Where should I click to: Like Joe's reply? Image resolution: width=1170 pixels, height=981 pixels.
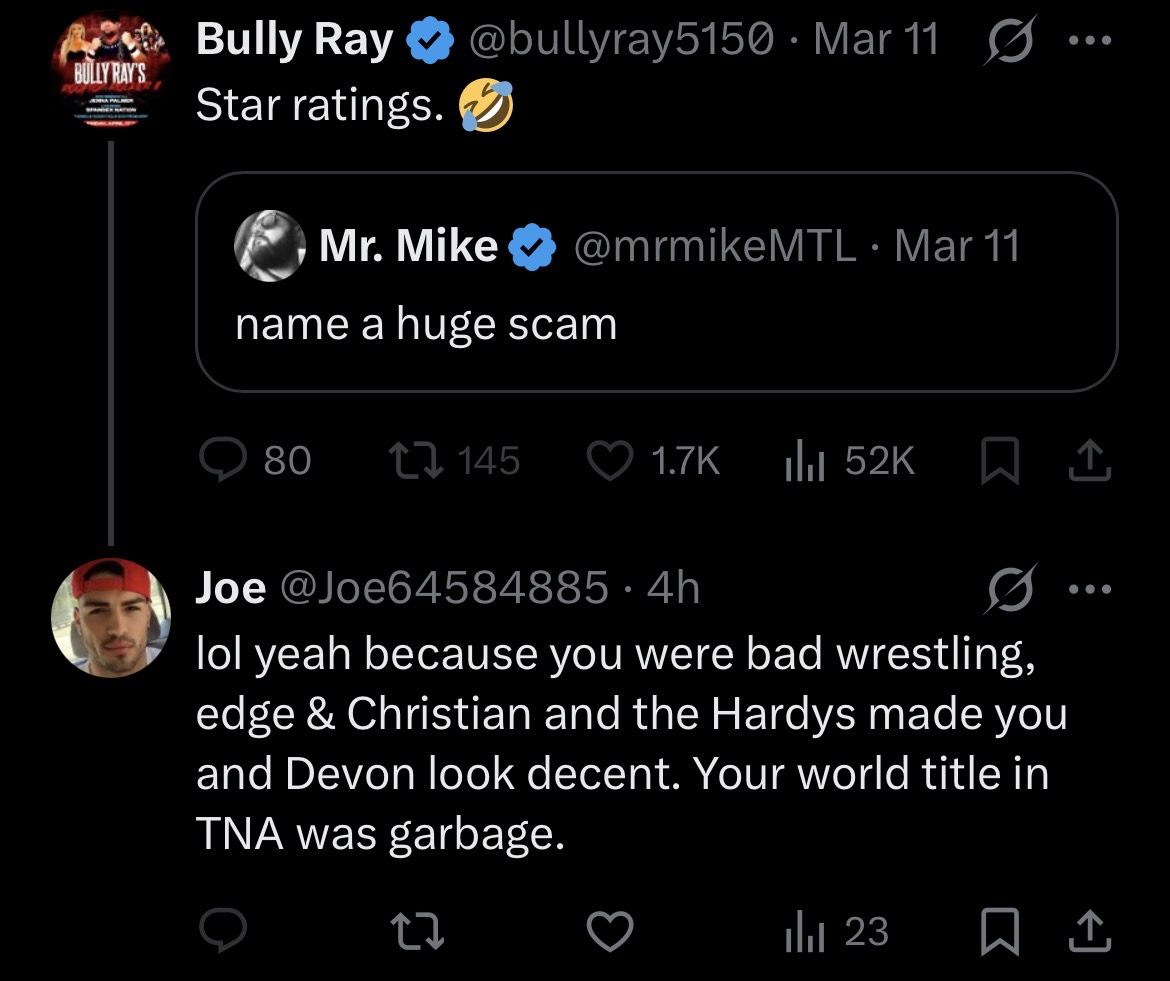pos(610,932)
